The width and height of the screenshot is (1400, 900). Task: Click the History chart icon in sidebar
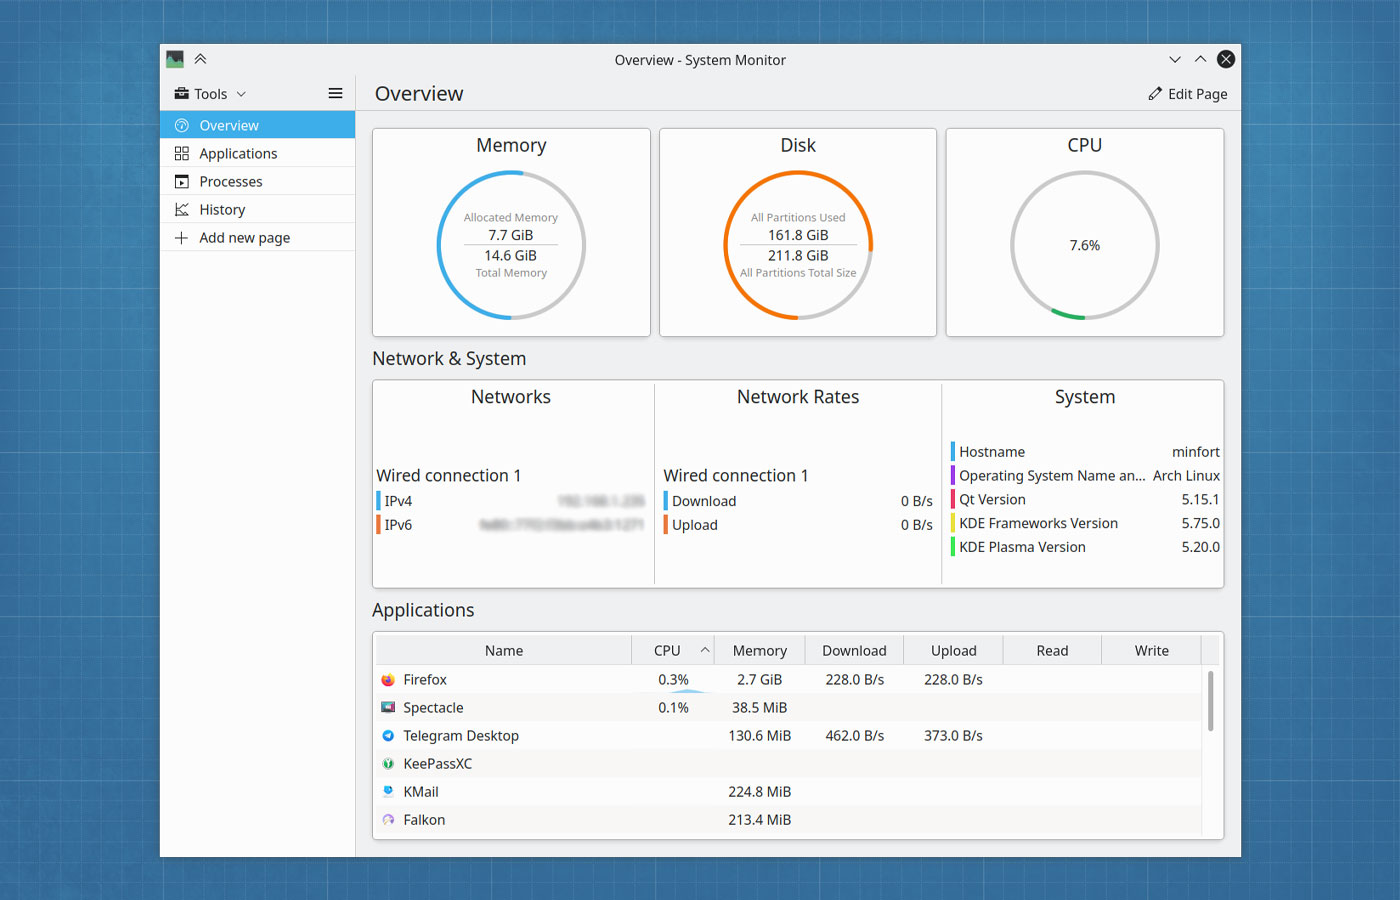coord(182,209)
